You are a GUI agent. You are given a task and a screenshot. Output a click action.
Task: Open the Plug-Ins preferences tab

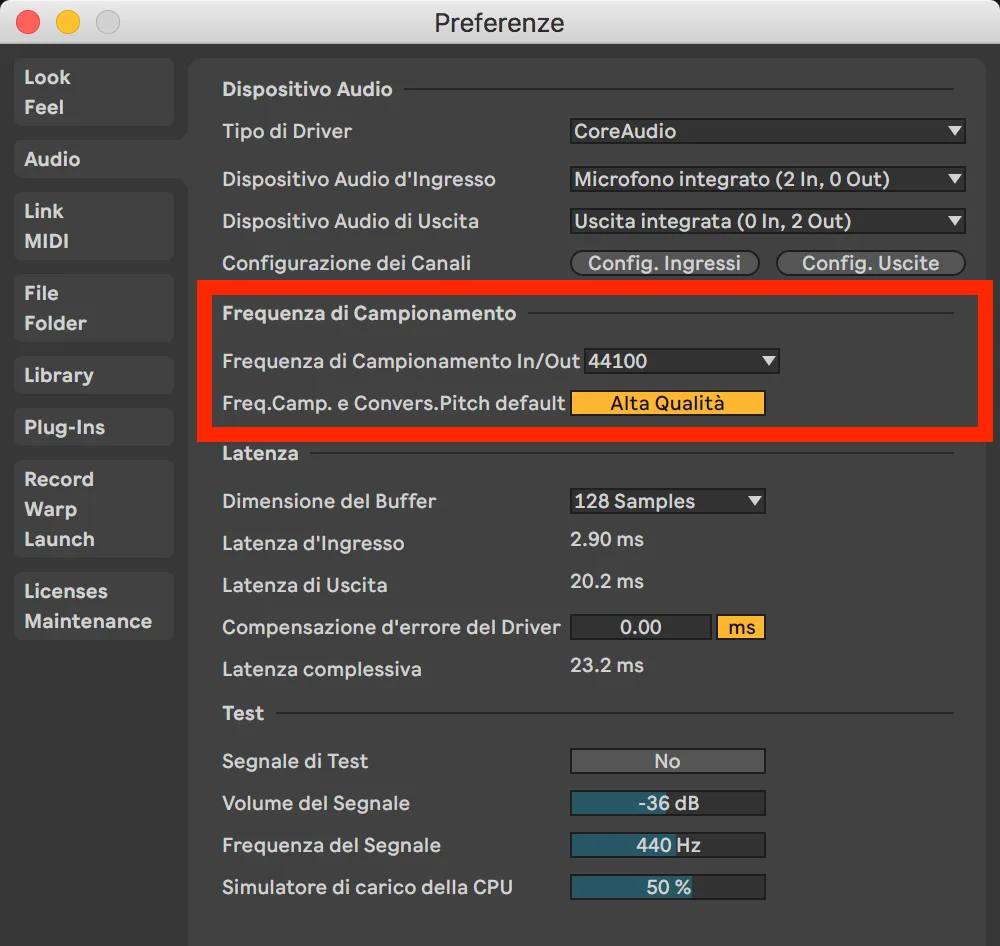94,427
